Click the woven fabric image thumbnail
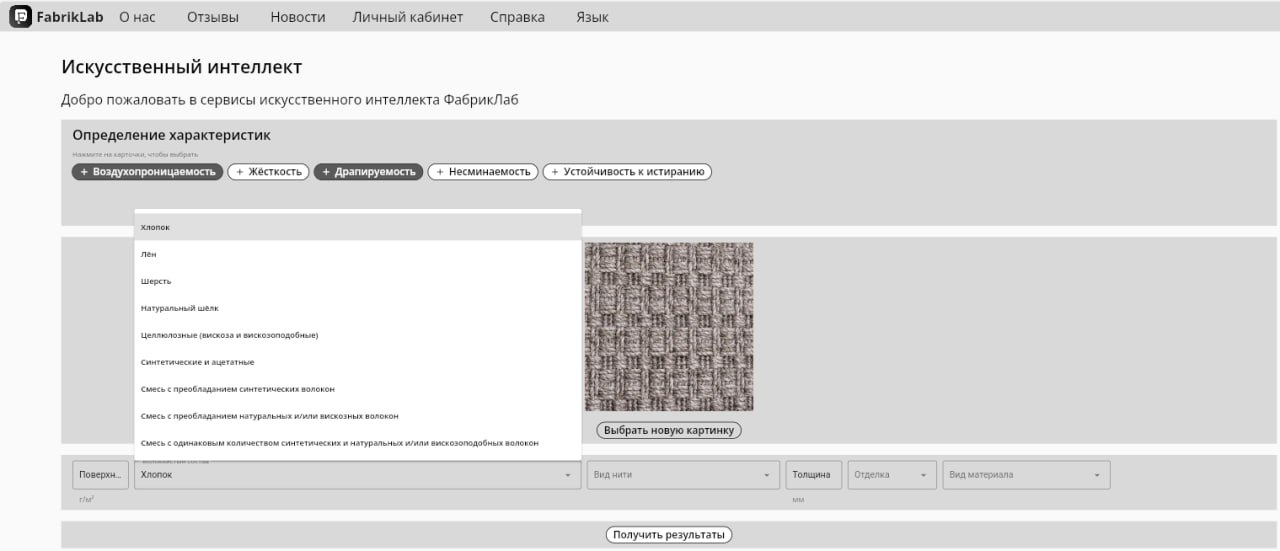Screen dimensions: 1280x551 pos(669,327)
